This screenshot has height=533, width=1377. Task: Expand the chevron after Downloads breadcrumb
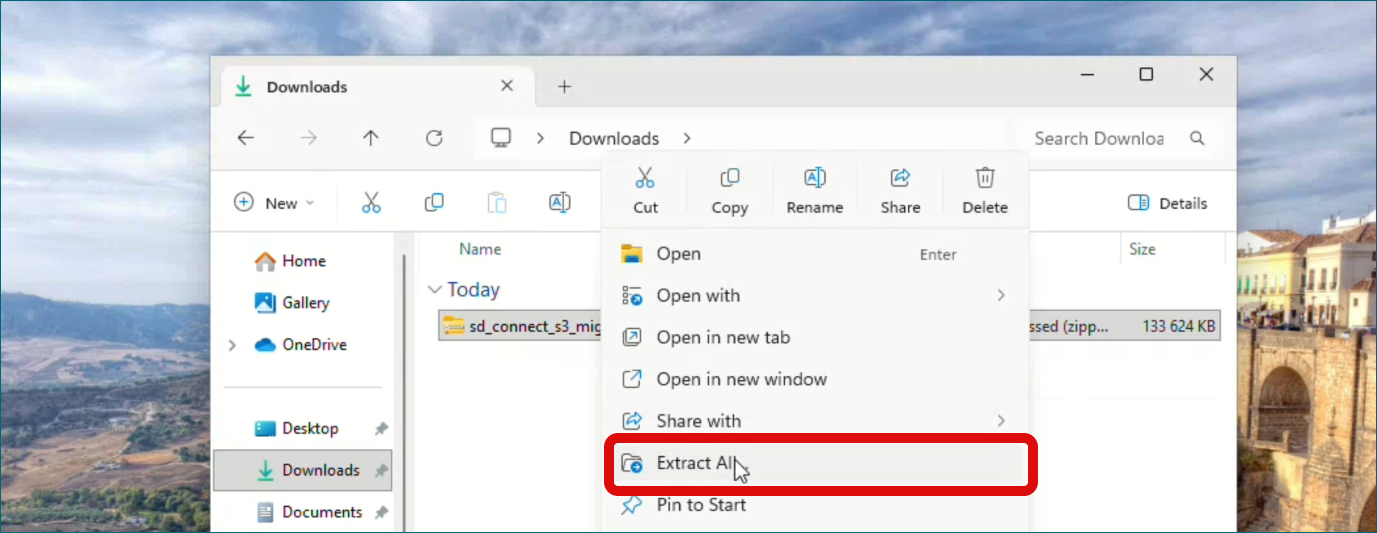click(x=687, y=138)
